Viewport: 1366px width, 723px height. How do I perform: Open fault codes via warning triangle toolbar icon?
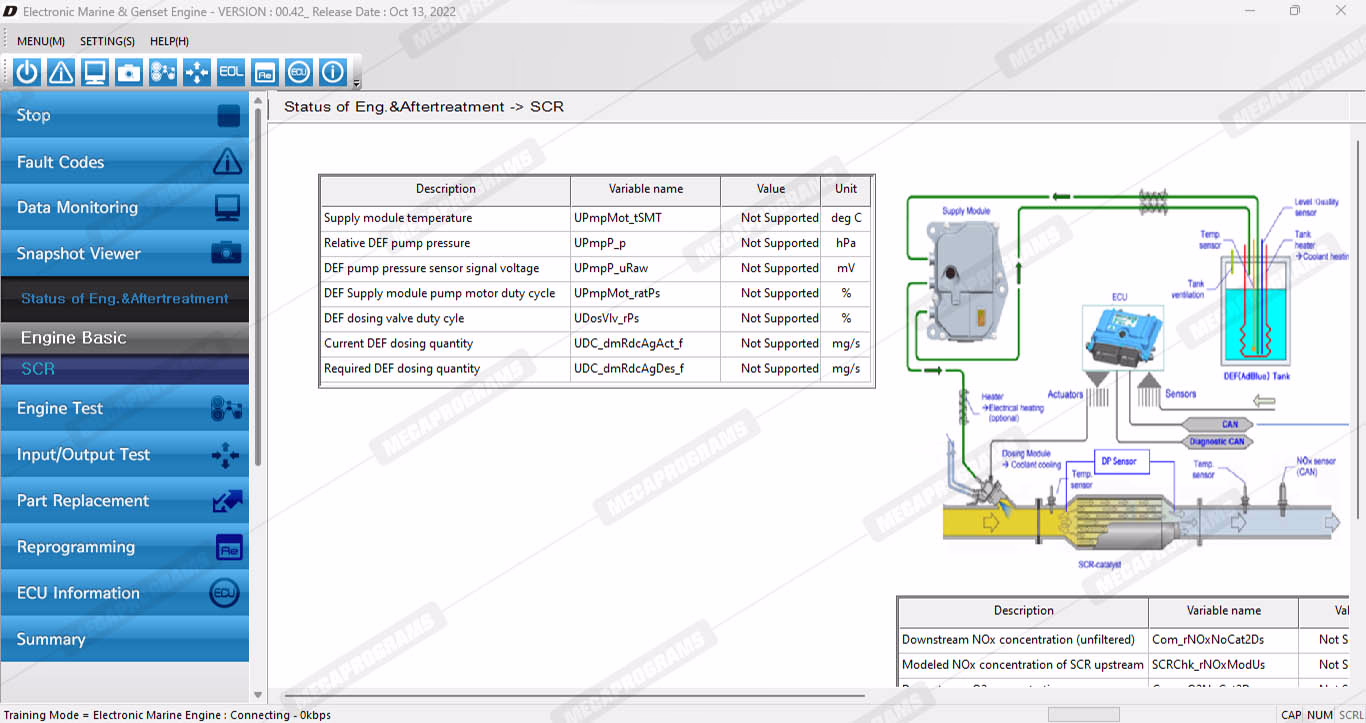61,72
